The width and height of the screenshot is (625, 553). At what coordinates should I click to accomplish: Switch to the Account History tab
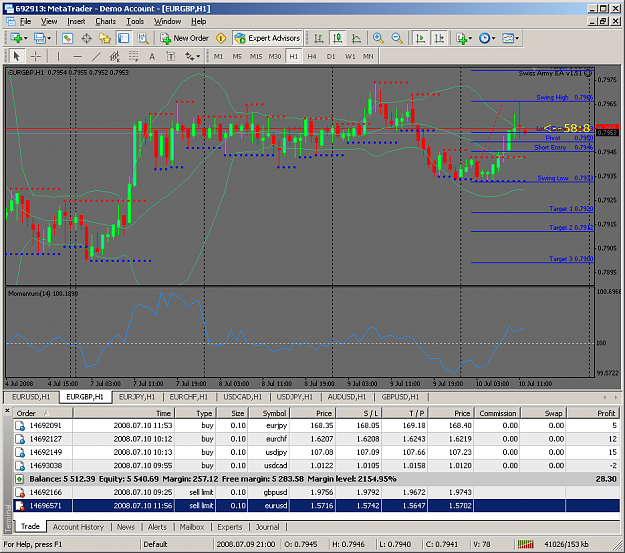tap(78, 527)
